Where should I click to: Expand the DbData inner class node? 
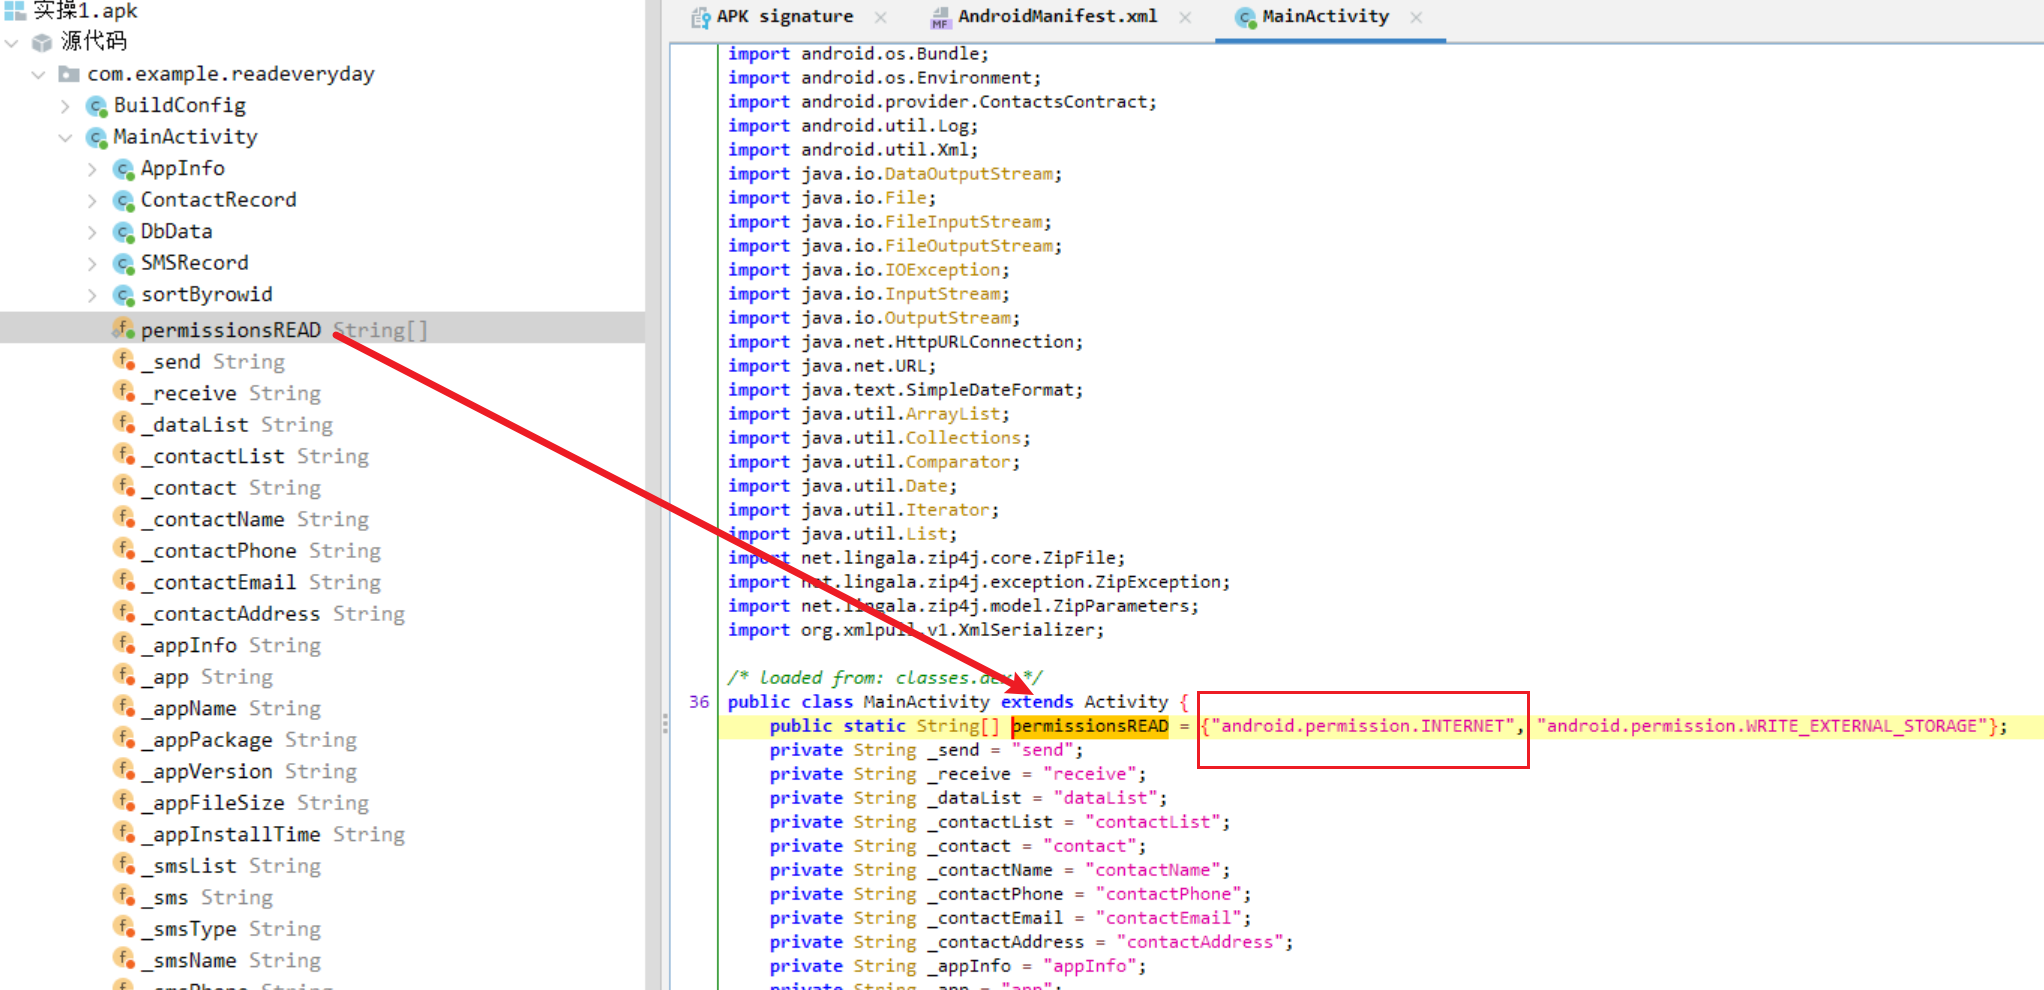click(92, 232)
